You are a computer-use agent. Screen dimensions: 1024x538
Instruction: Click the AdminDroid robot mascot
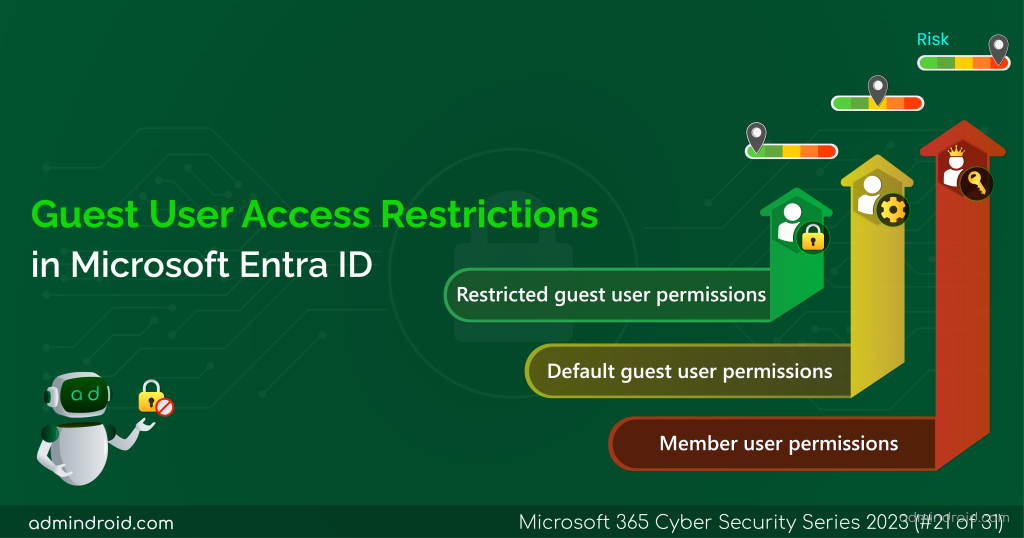pyautogui.click(x=78, y=428)
